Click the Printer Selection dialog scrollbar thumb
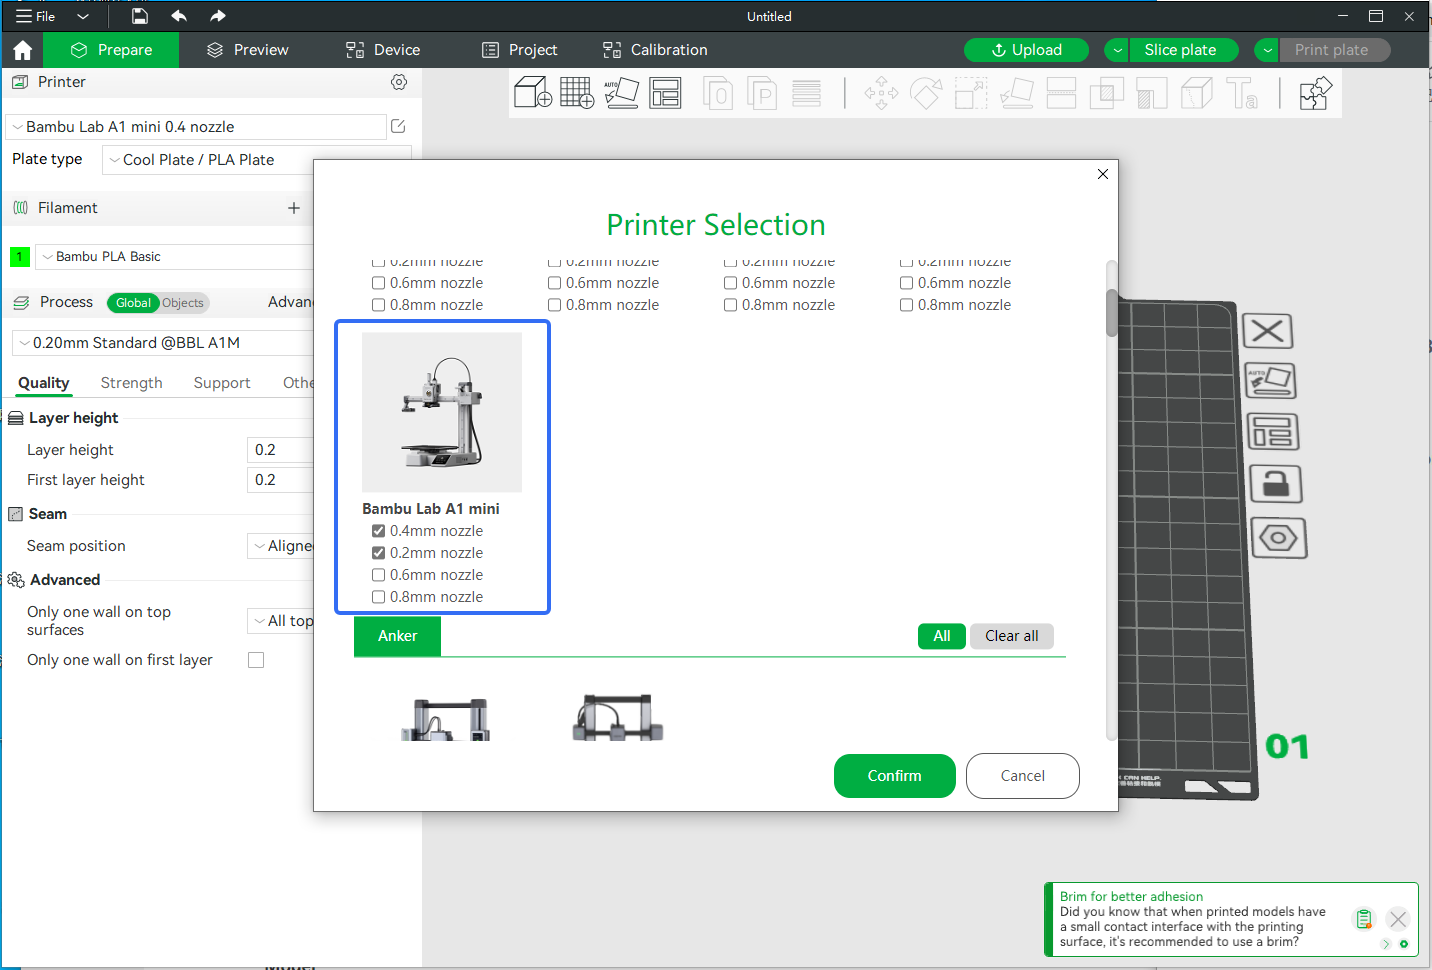This screenshot has width=1432, height=970. pos(1112,313)
